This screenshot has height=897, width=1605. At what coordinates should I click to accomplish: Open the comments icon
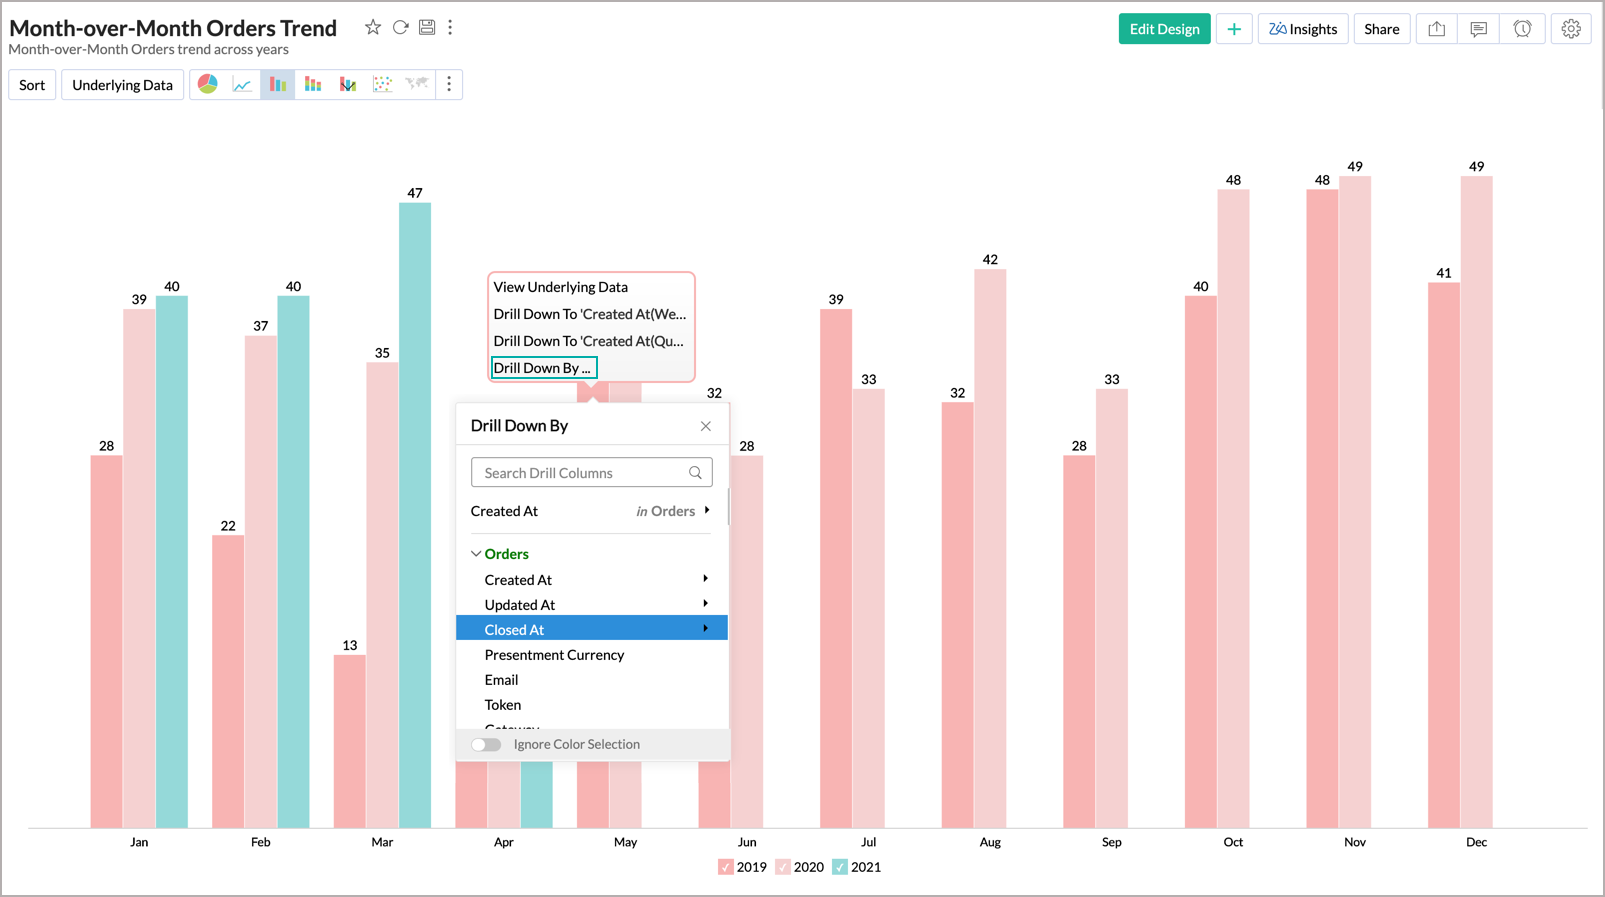[x=1478, y=29]
